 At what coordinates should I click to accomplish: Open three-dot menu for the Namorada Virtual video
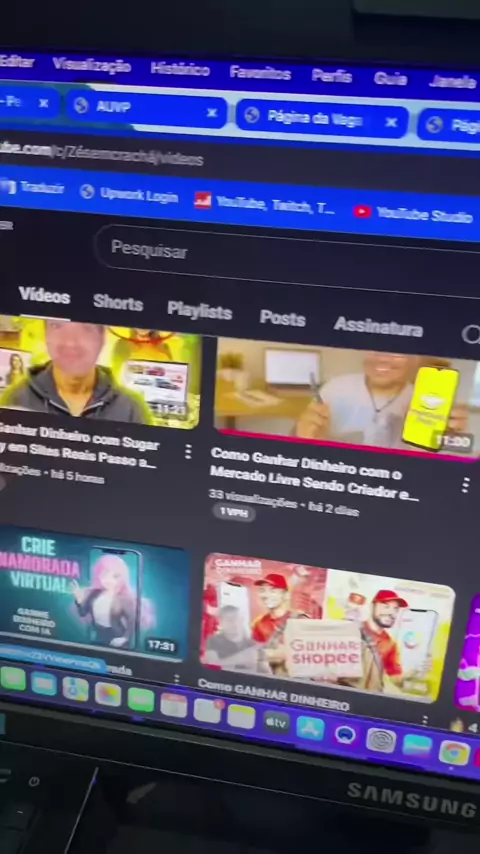175,679
